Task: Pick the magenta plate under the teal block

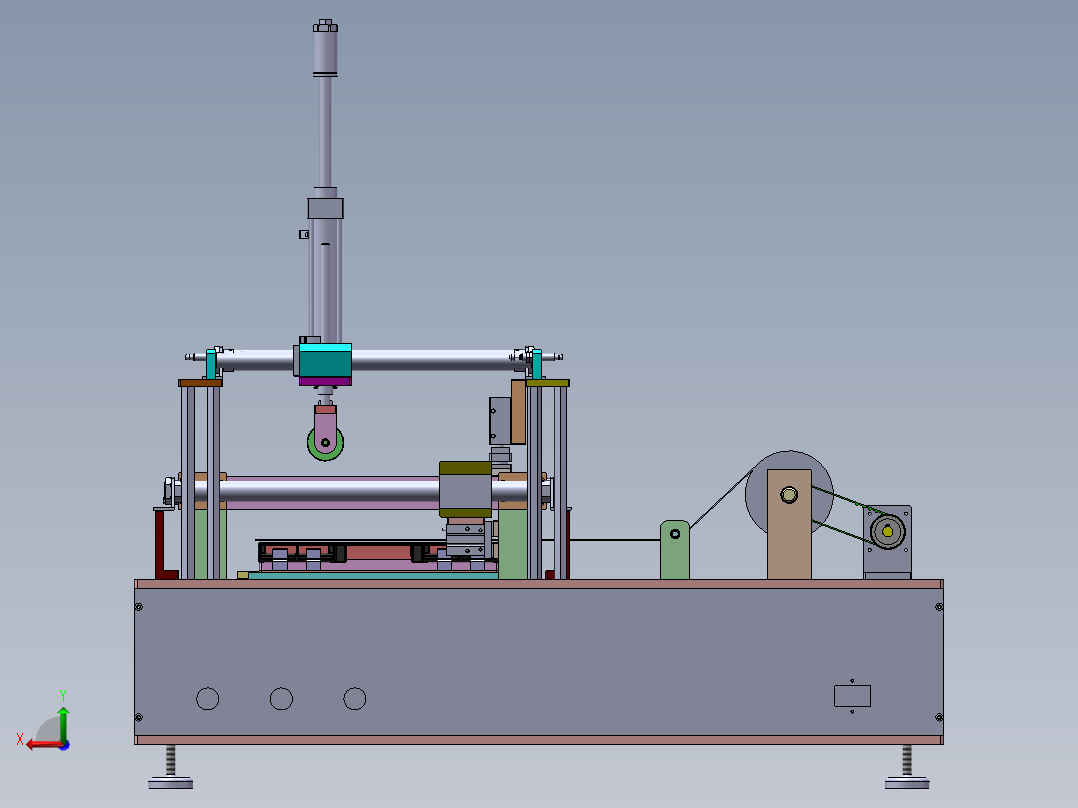Action: point(325,382)
